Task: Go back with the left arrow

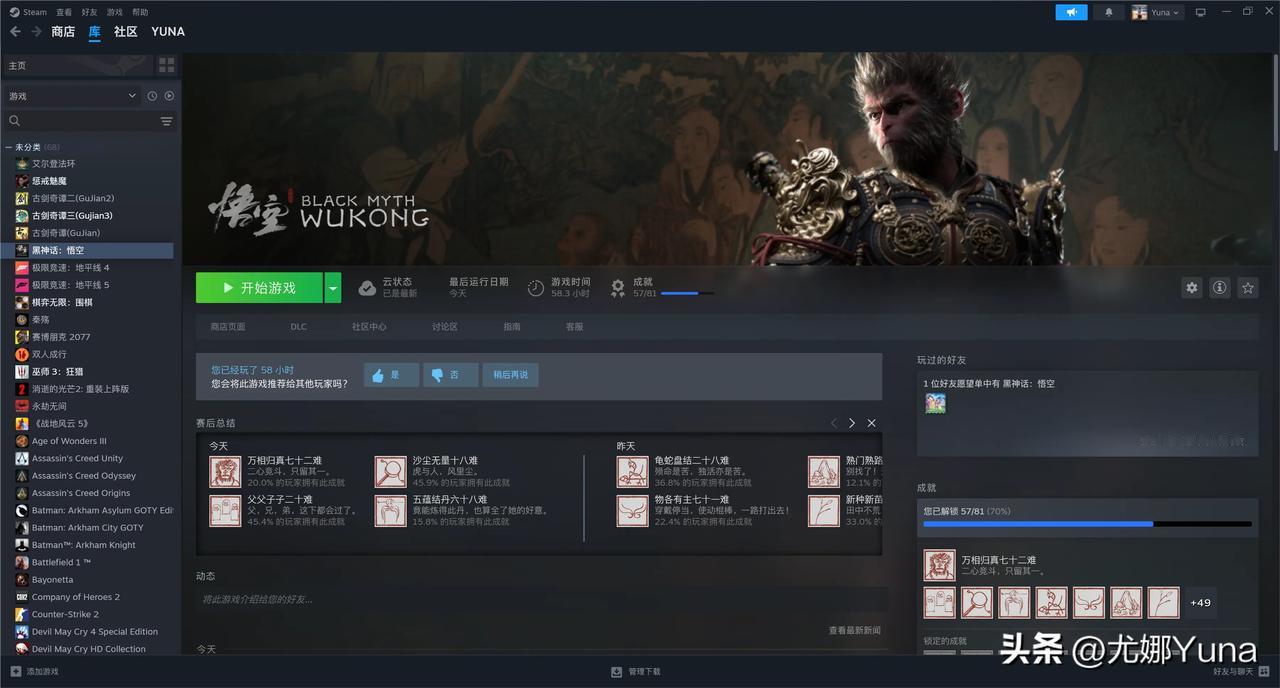Action: [15, 32]
